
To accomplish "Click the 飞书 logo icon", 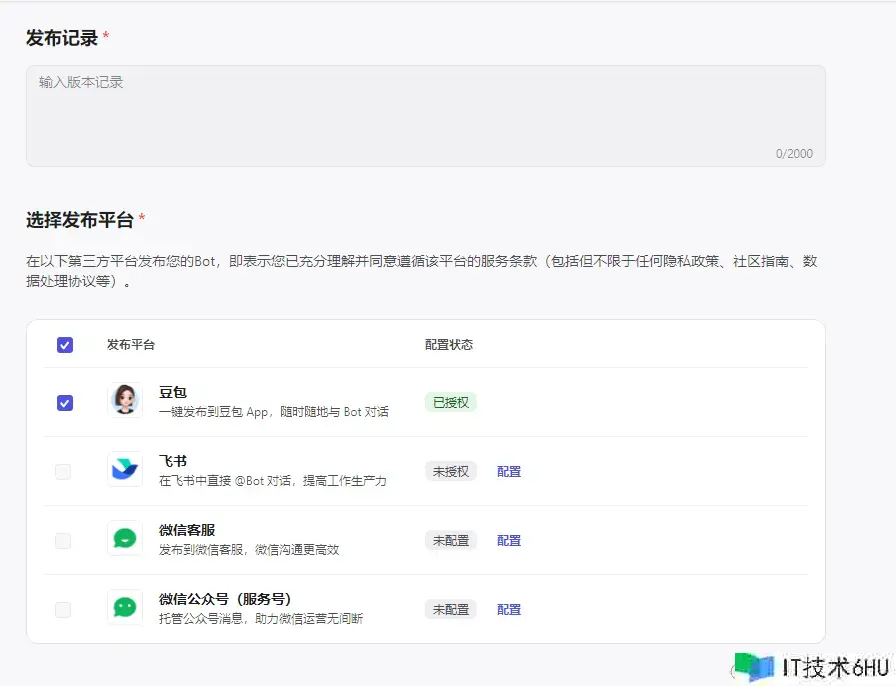I will pyautogui.click(x=125, y=469).
